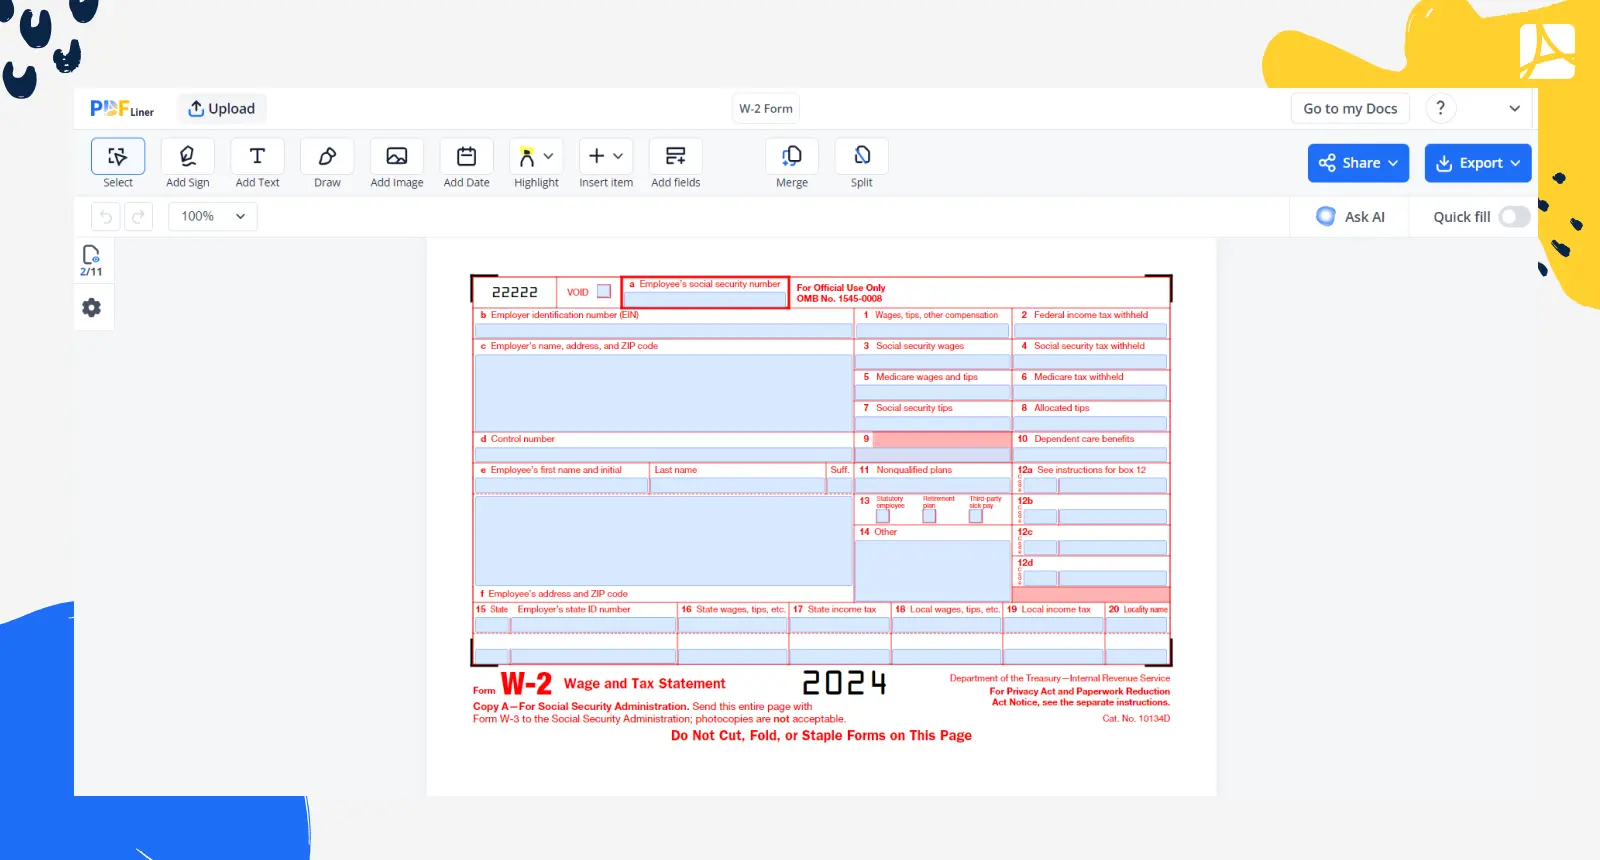The height and width of the screenshot is (860, 1600).
Task: Open the 100% zoom dropdown
Action: (x=213, y=216)
